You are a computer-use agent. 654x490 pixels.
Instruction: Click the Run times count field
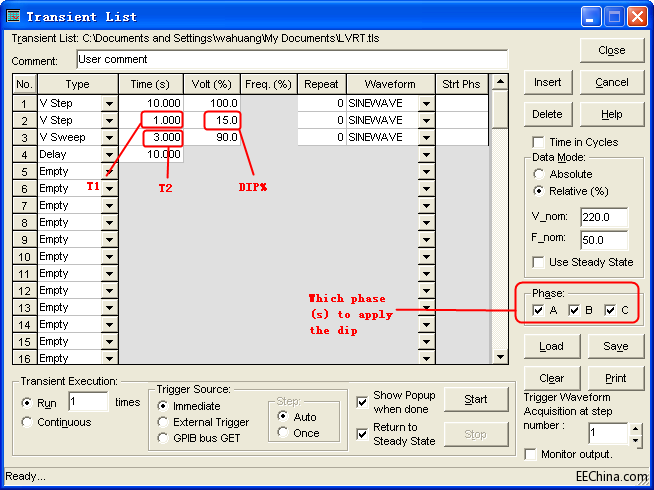88,402
